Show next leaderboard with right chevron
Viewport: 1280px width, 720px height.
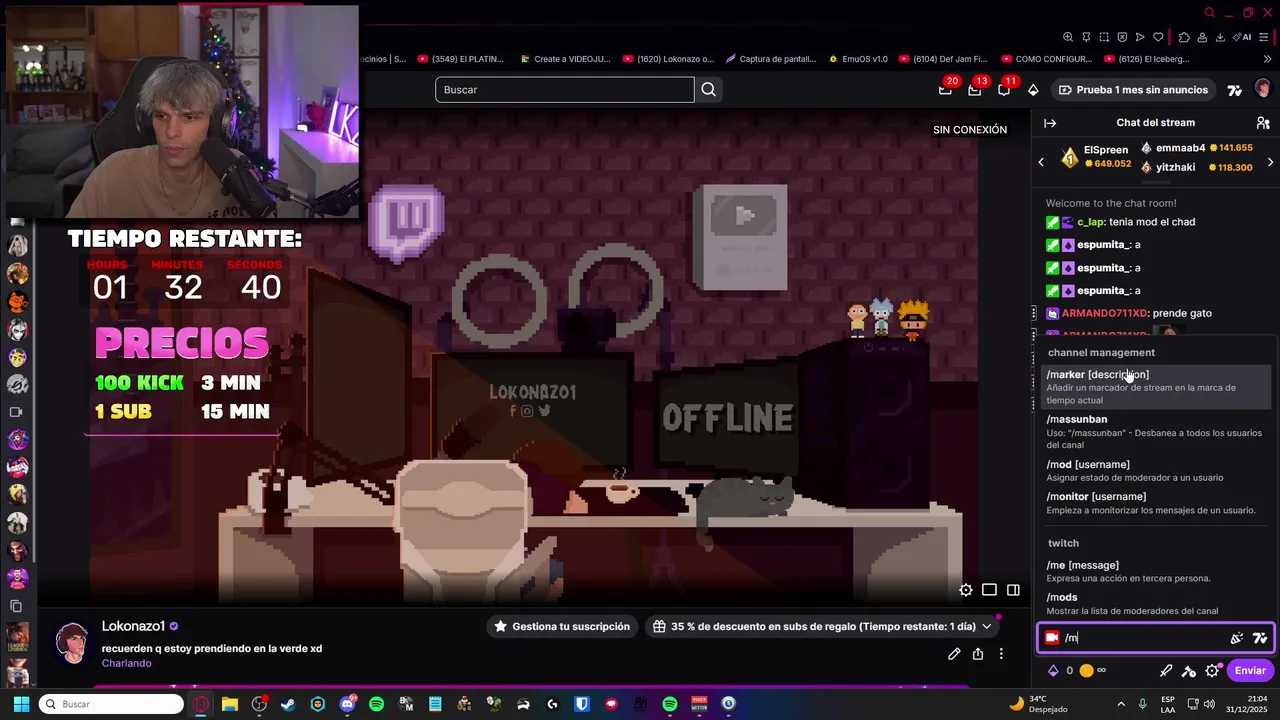1270,162
